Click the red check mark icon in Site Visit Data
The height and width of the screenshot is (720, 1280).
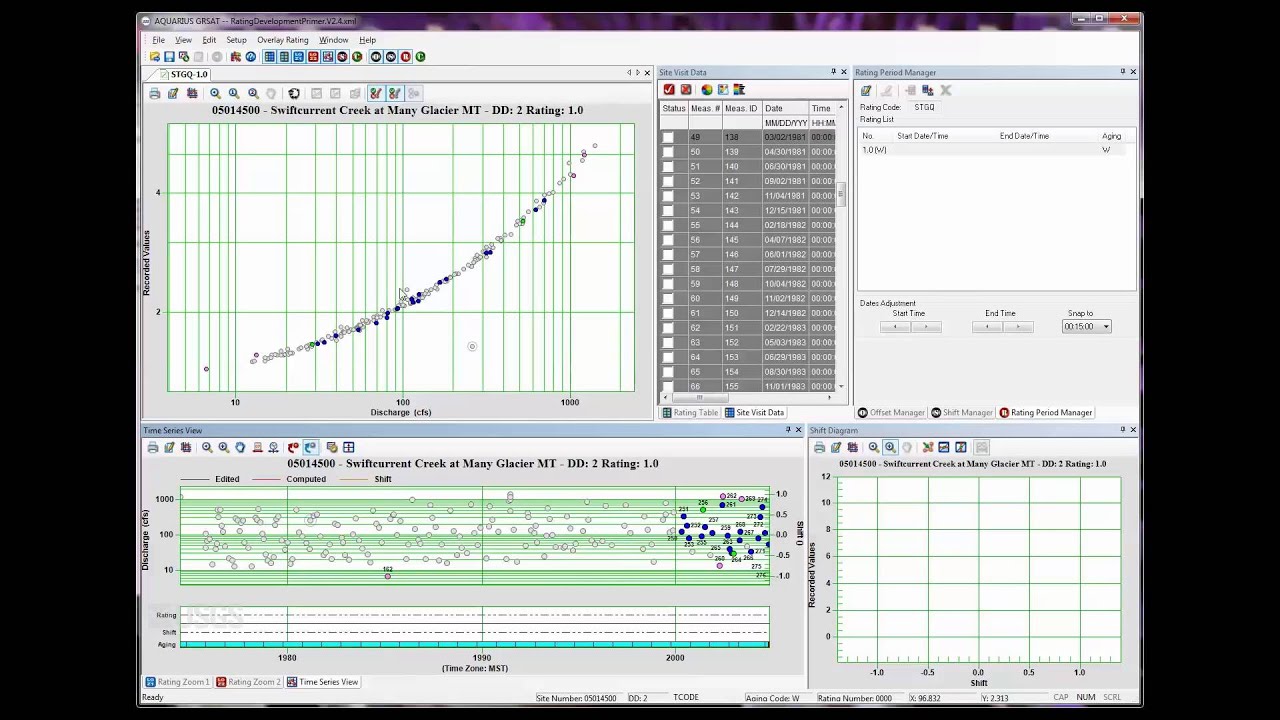click(x=669, y=90)
